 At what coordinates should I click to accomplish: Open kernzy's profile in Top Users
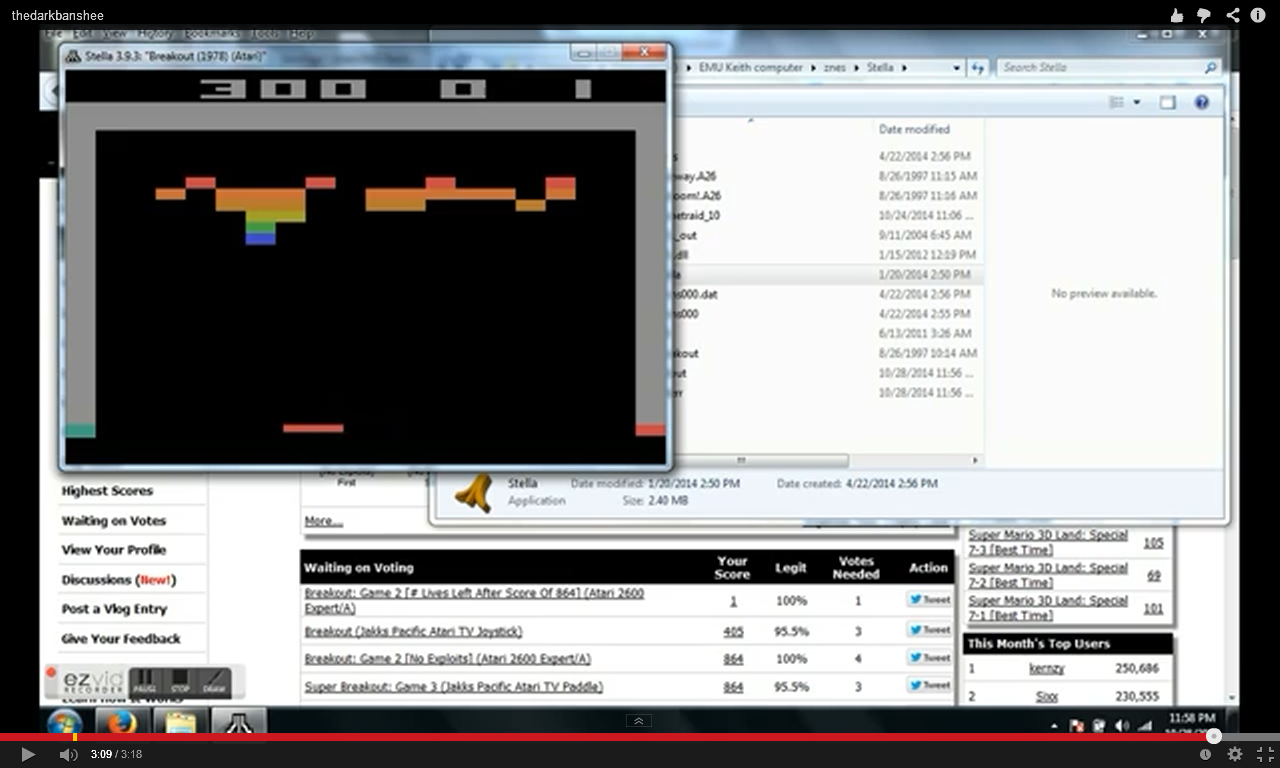(x=1046, y=669)
